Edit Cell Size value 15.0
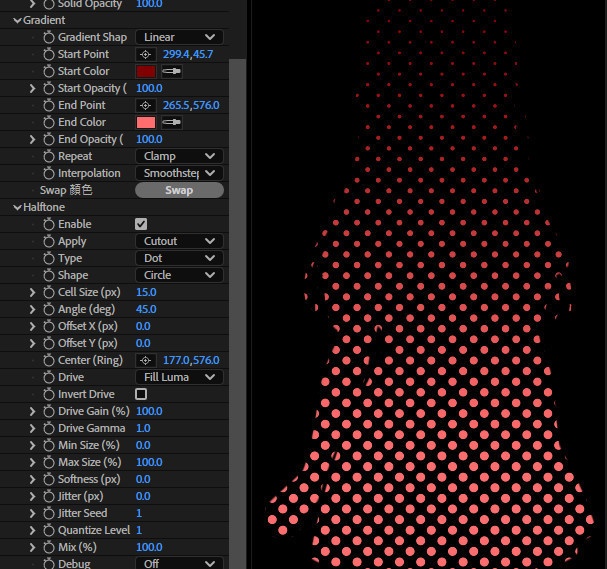This screenshot has height=569, width=607. click(x=146, y=292)
